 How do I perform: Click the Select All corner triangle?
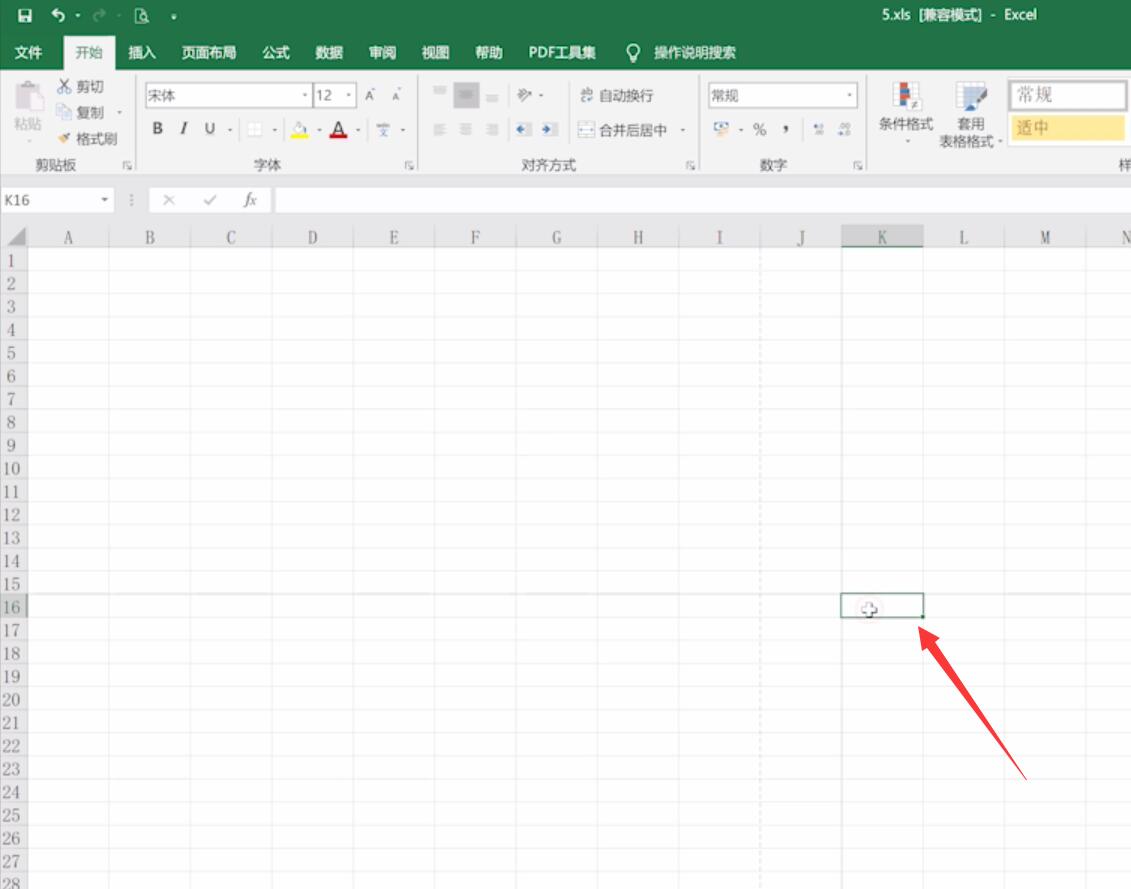(16, 237)
